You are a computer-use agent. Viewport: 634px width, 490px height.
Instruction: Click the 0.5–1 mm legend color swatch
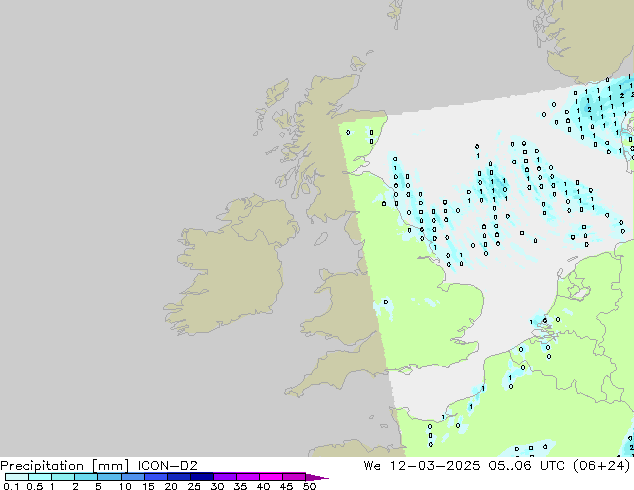click(x=40, y=477)
